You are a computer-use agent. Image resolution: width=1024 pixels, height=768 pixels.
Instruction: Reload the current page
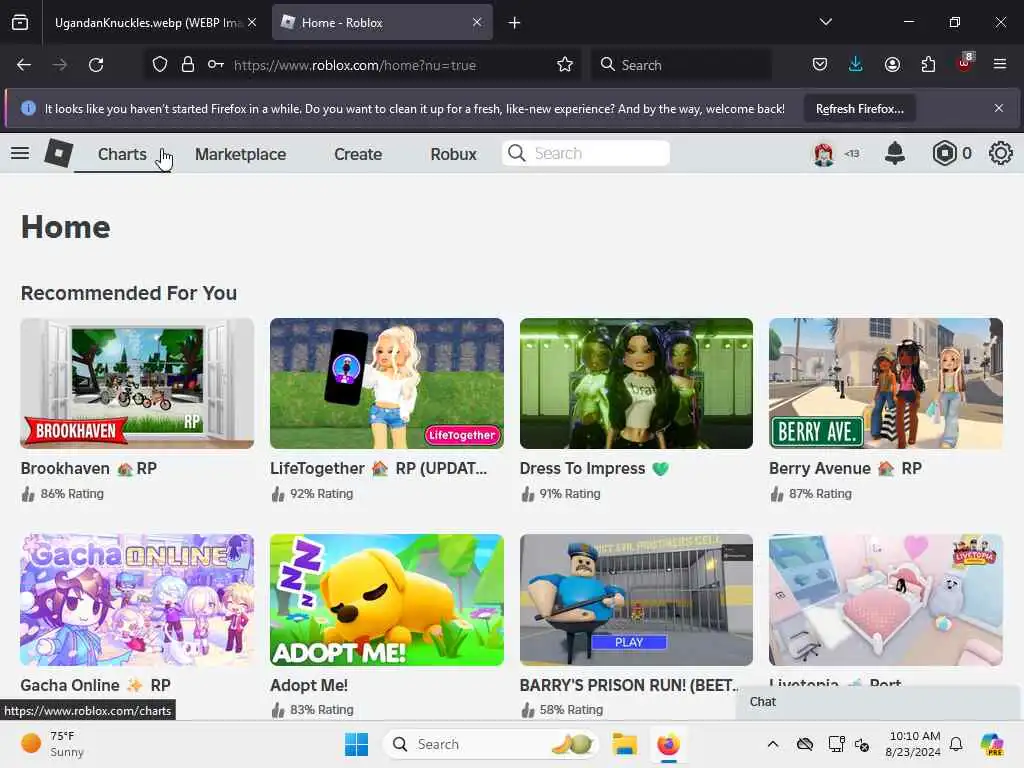pyautogui.click(x=96, y=65)
